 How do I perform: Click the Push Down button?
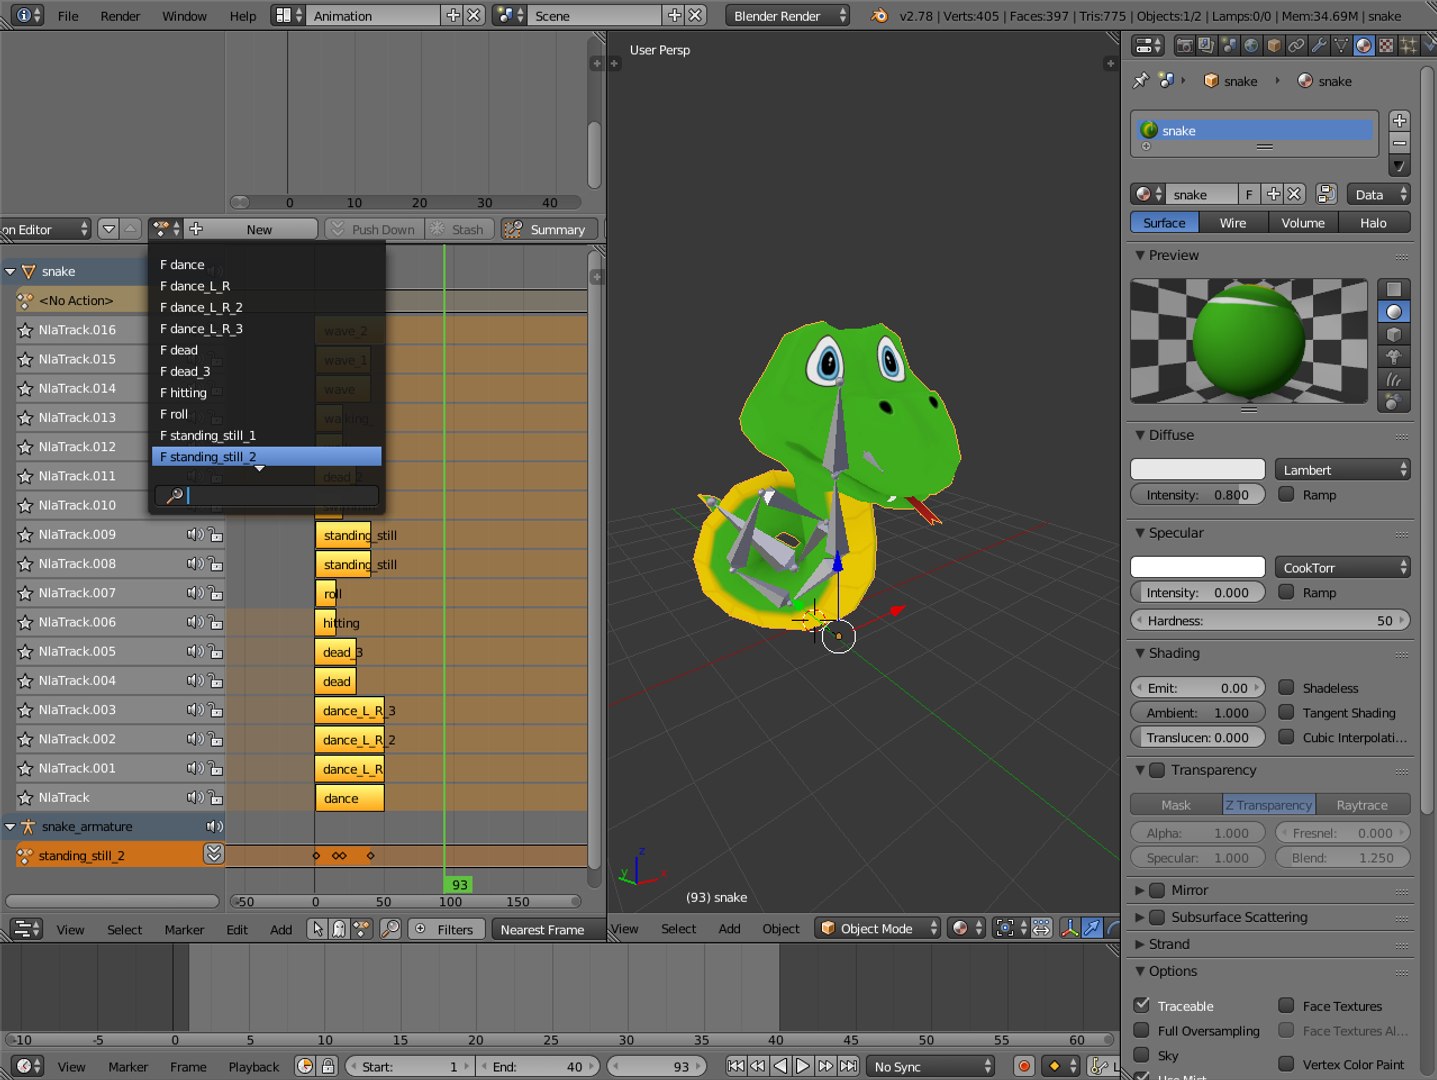click(x=373, y=229)
